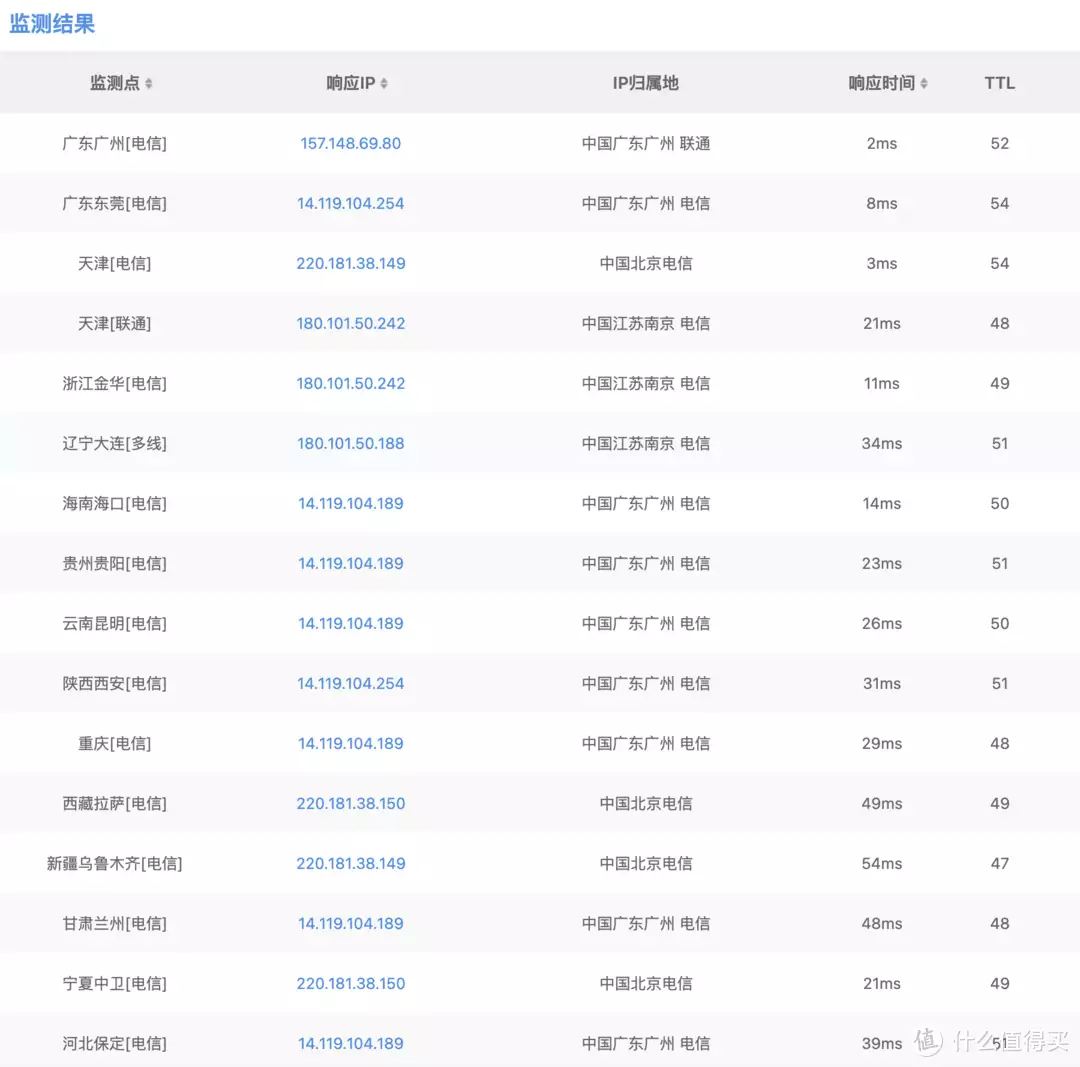Open IP 157.148.69.80 for 广东广州[电信]
Viewport: 1080px width, 1067px height.
click(x=350, y=143)
